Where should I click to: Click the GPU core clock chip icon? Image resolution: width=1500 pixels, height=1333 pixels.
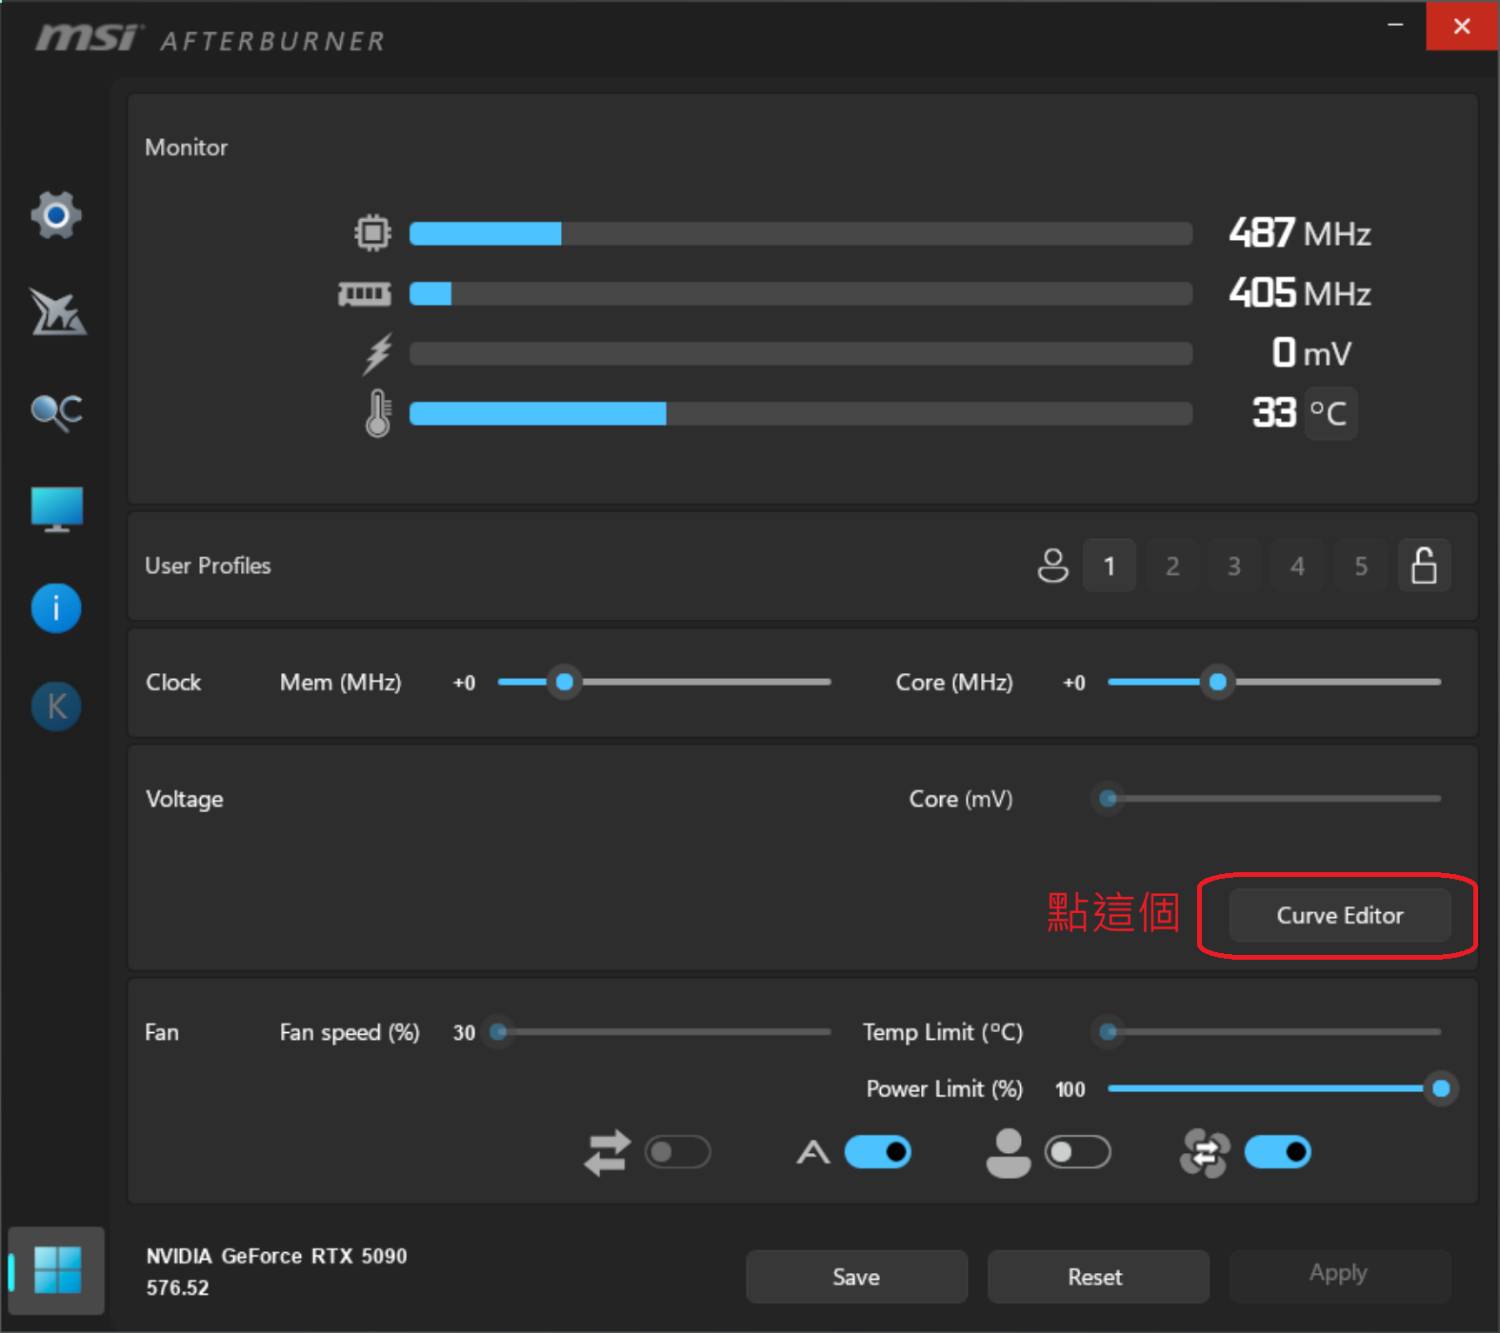pyautogui.click(x=373, y=233)
